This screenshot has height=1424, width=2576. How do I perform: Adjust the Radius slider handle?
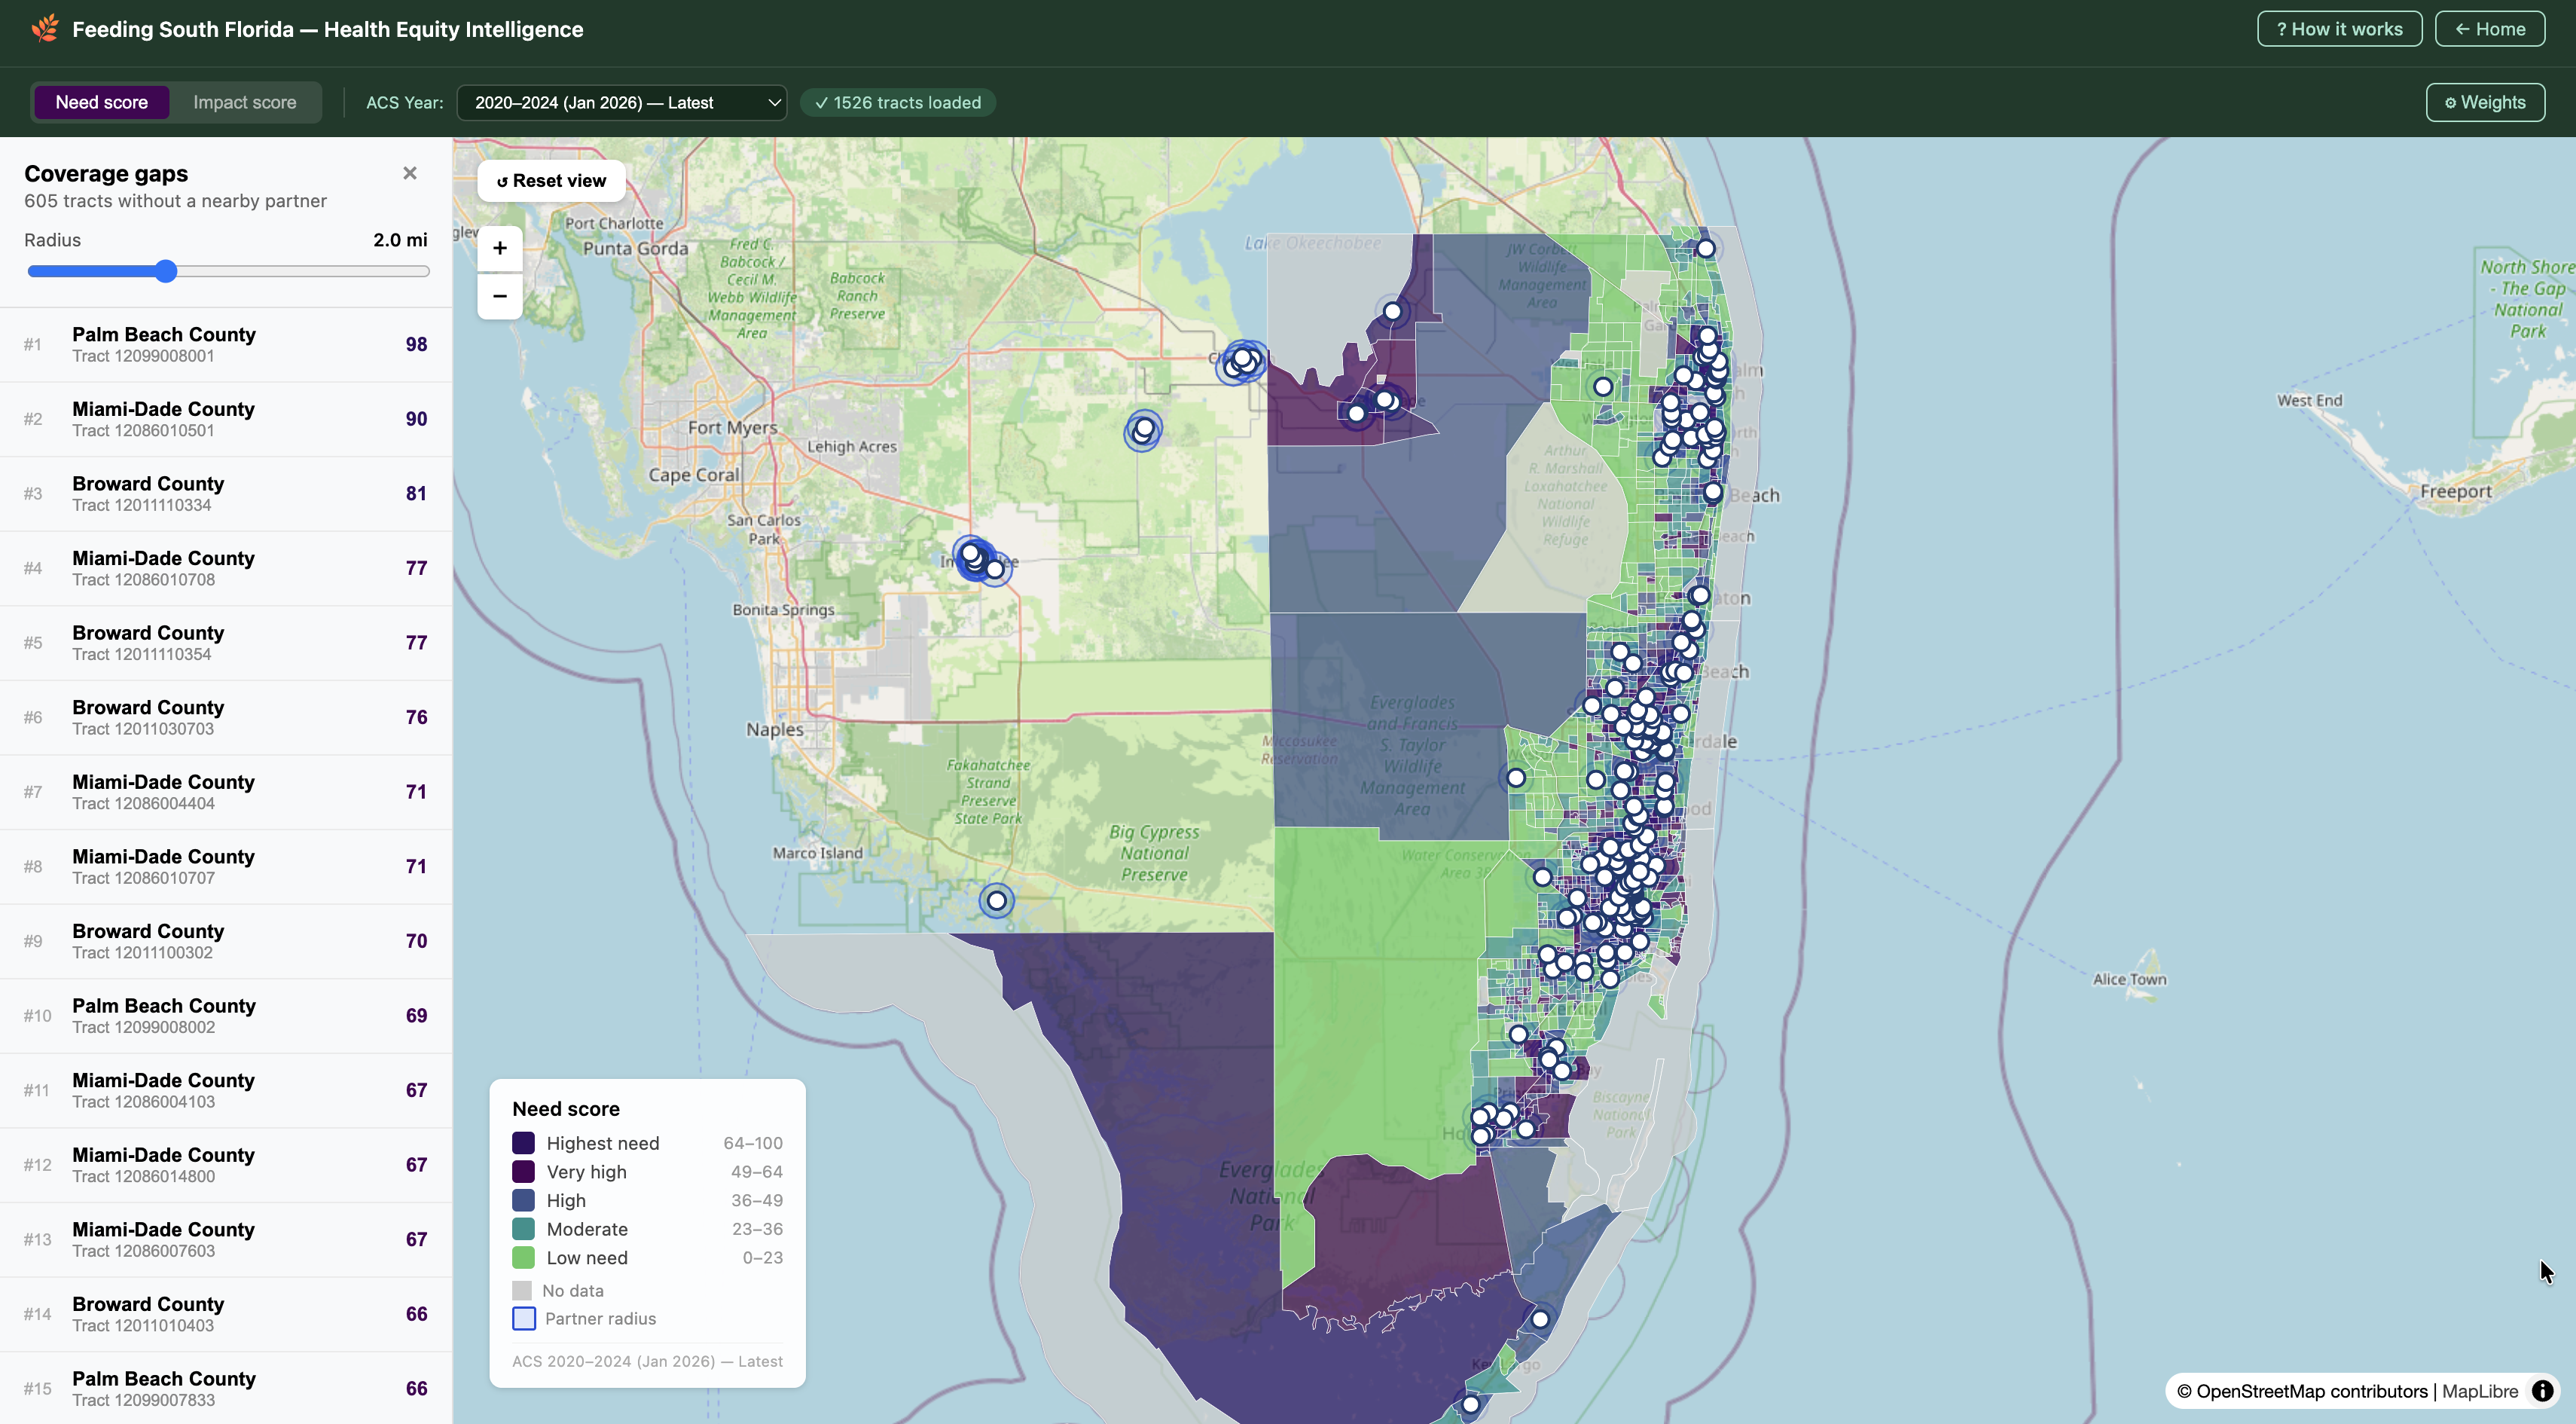166,271
